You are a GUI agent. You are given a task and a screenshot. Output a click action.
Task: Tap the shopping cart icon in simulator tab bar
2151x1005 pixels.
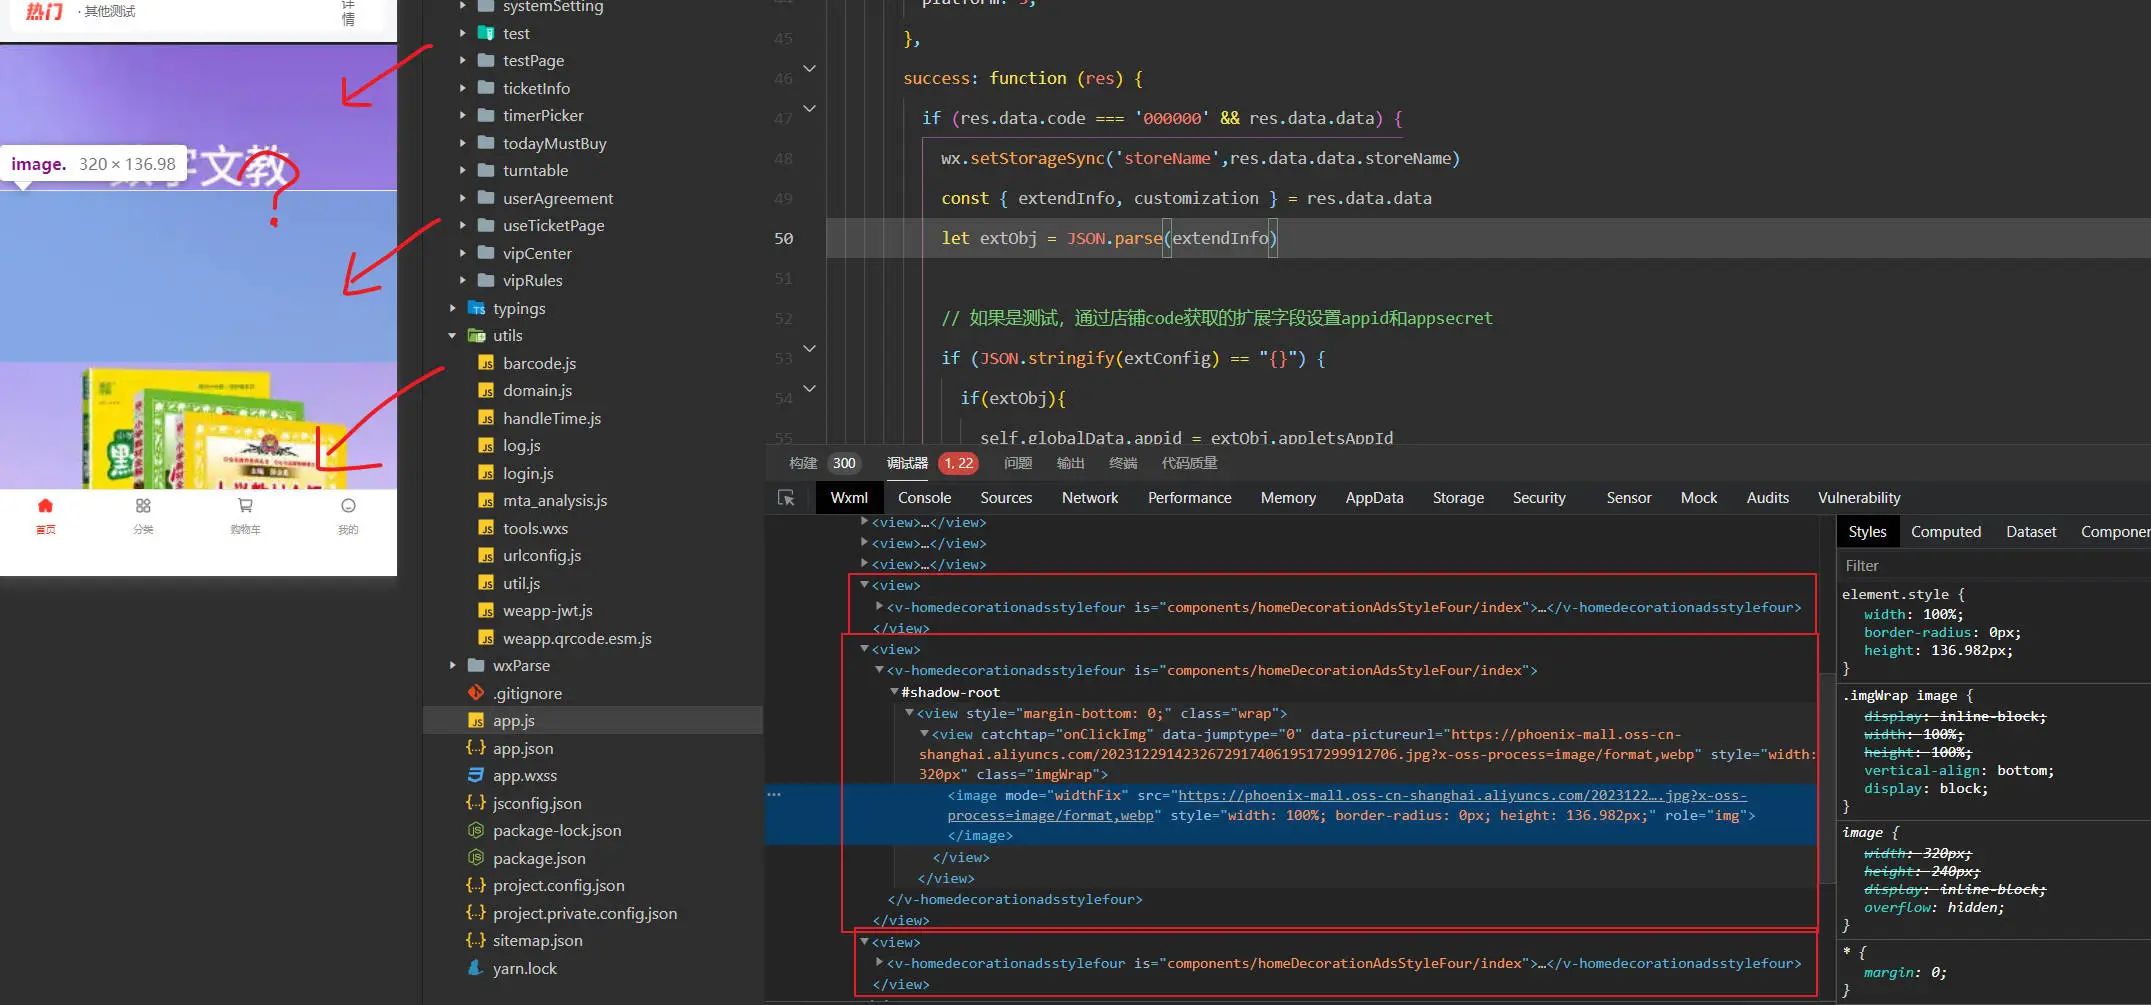point(245,506)
